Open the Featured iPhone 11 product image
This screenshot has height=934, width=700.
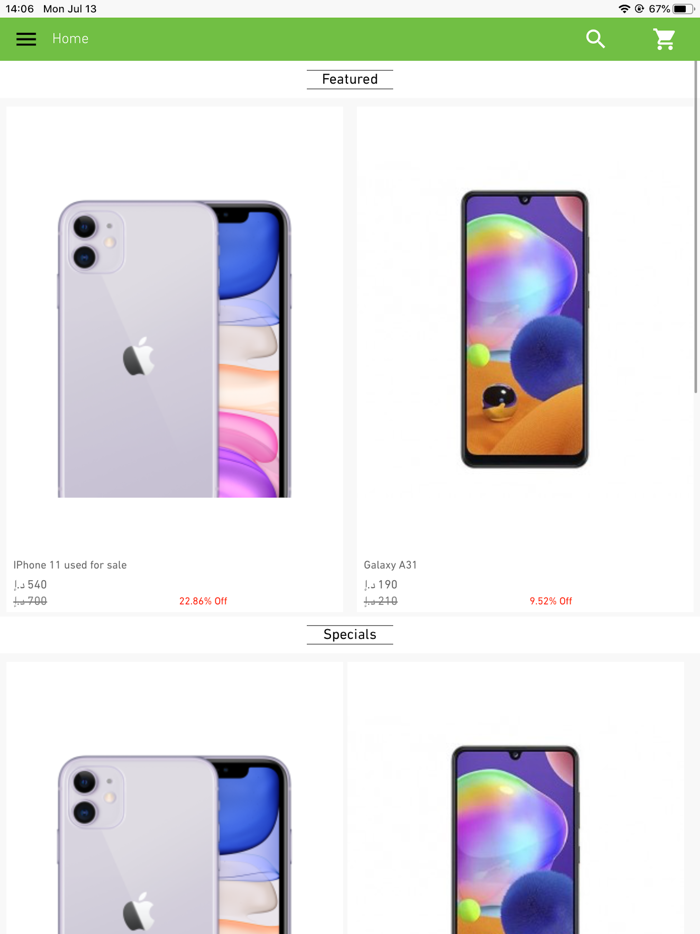tap(174, 349)
